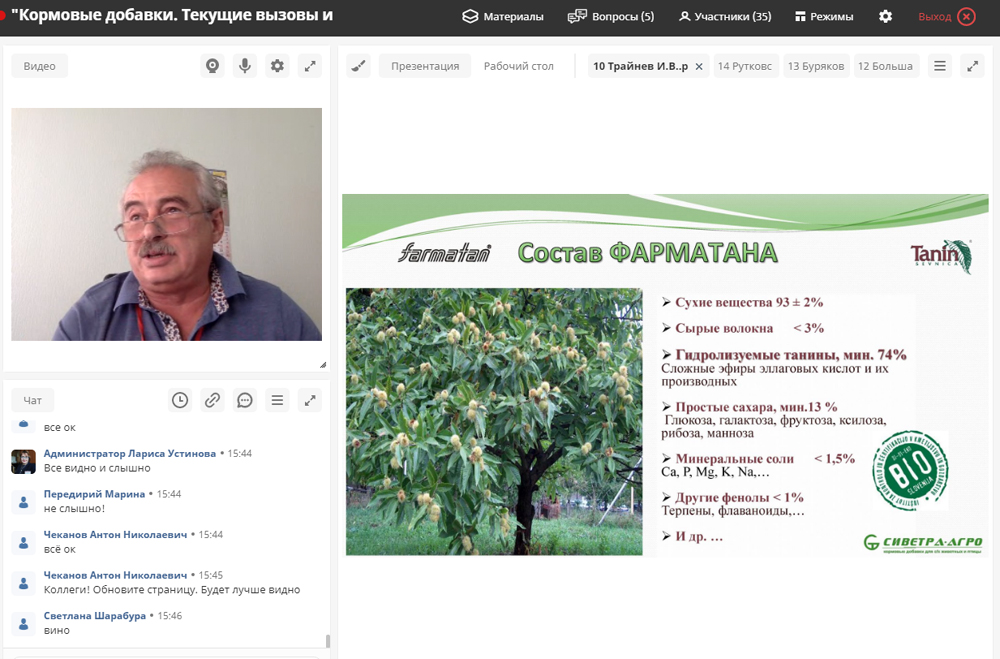Click Чеканов Антон Николаевич's 15:44 message name
The height and width of the screenshot is (659, 1000).
click(x=115, y=535)
